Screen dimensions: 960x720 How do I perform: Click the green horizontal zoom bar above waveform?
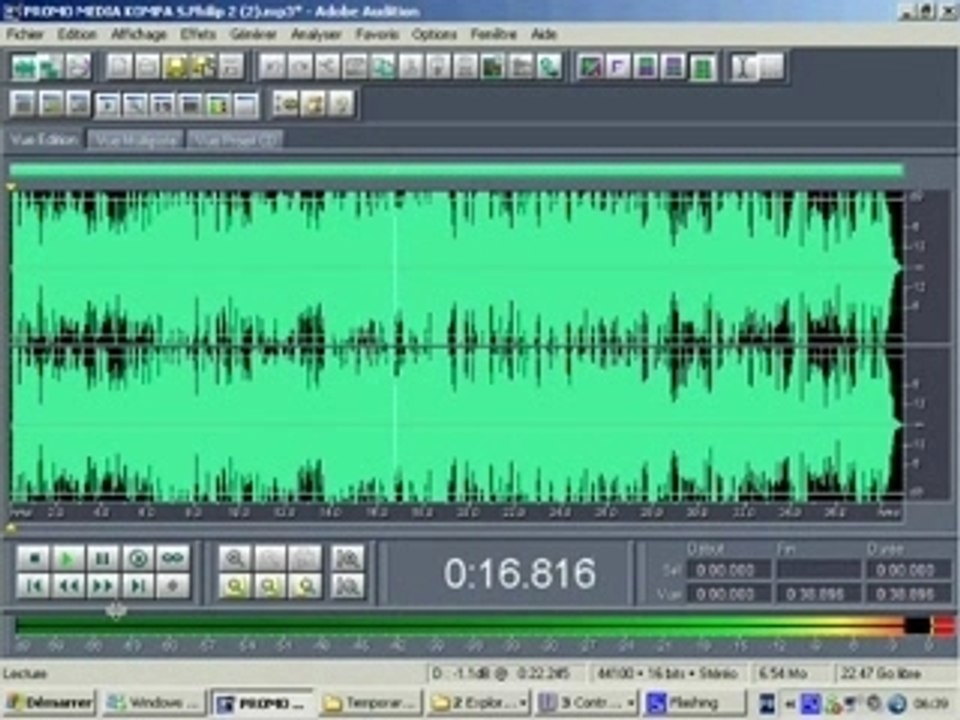(457, 170)
